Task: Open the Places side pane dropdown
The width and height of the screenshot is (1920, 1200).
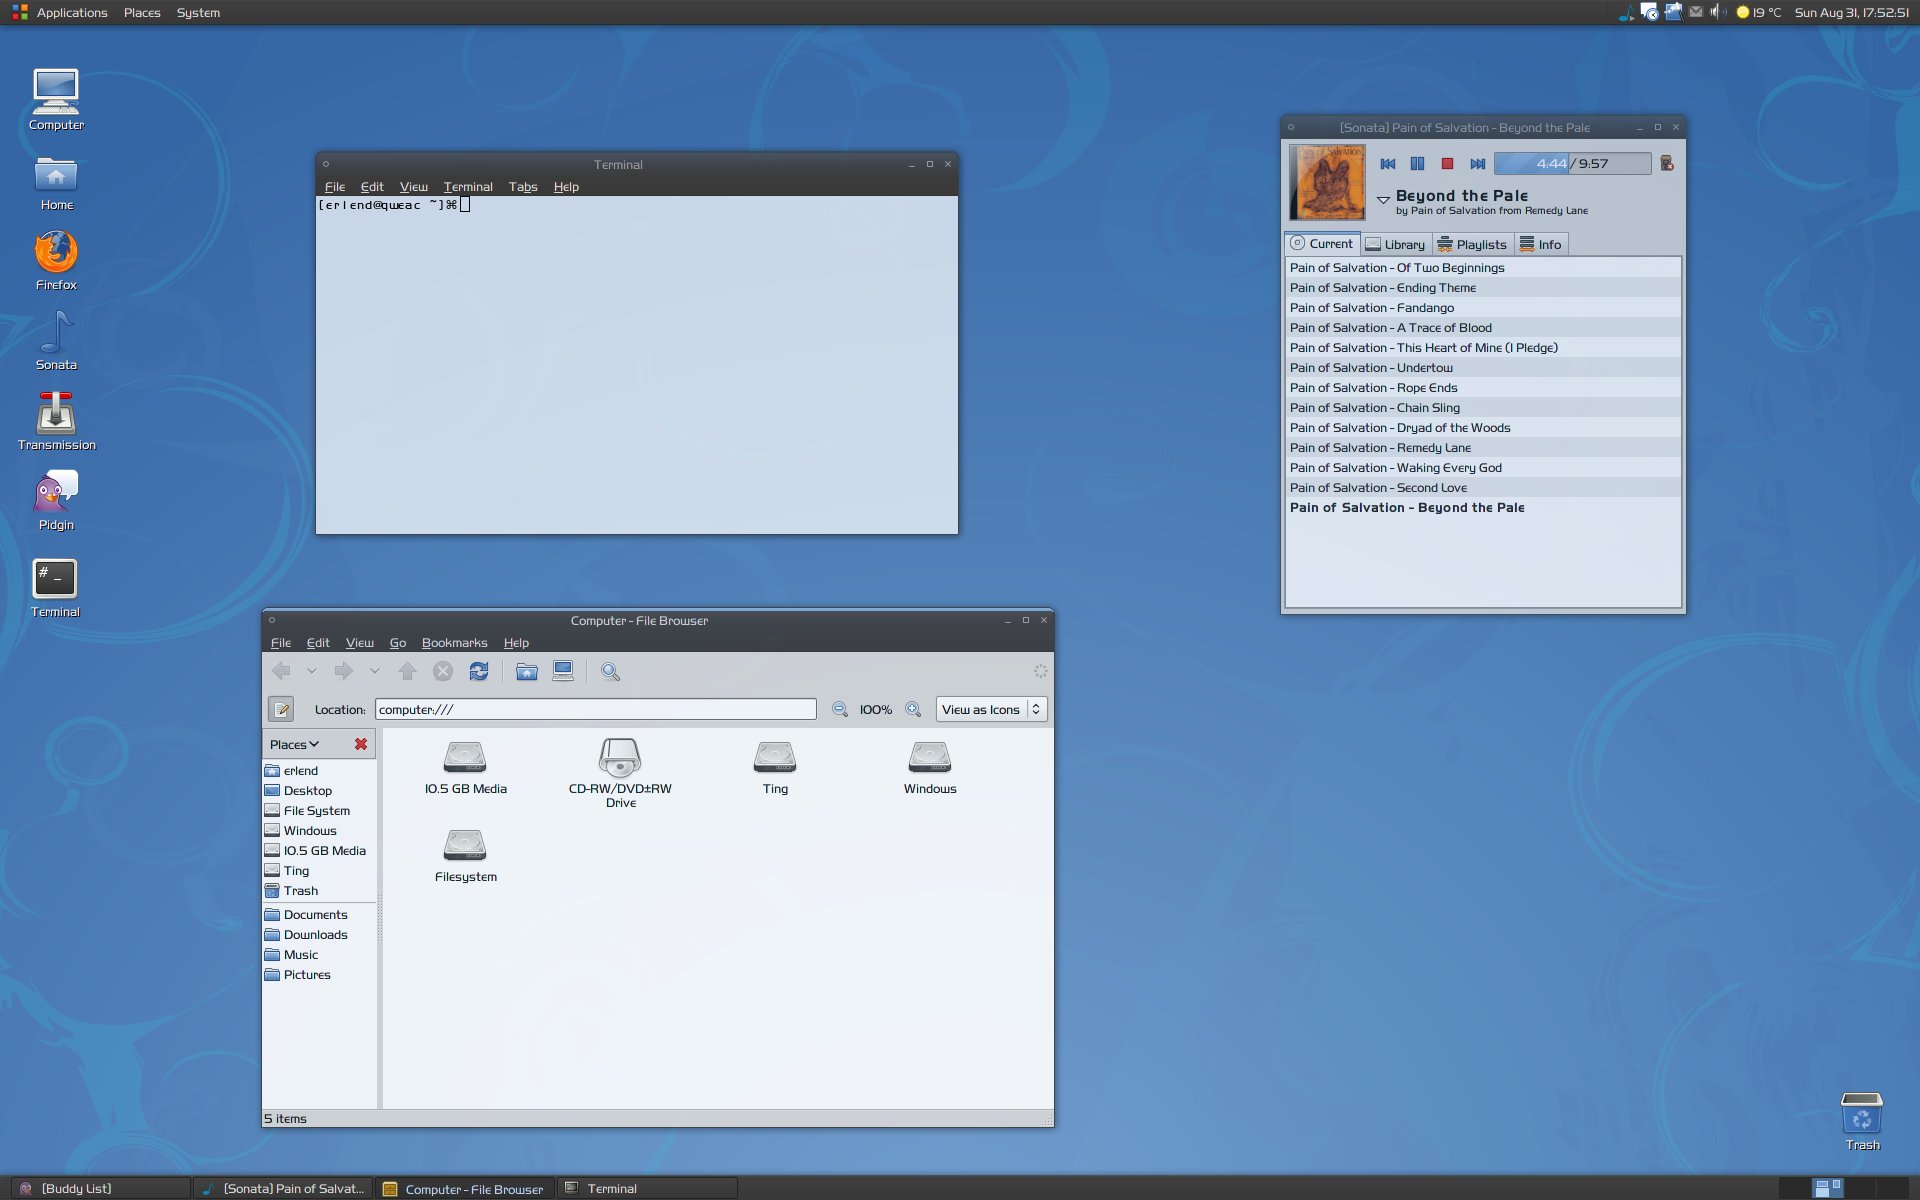Action: tap(294, 744)
